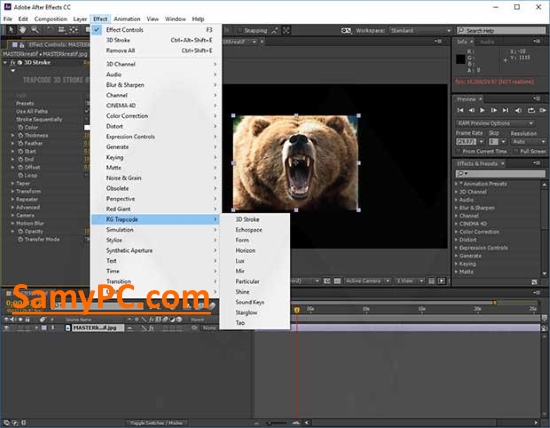Image resolution: width=550 pixels, height=428 pixels.
Task: Click the stopwatch icon next to Opacity
Action: tap(21, 231)
